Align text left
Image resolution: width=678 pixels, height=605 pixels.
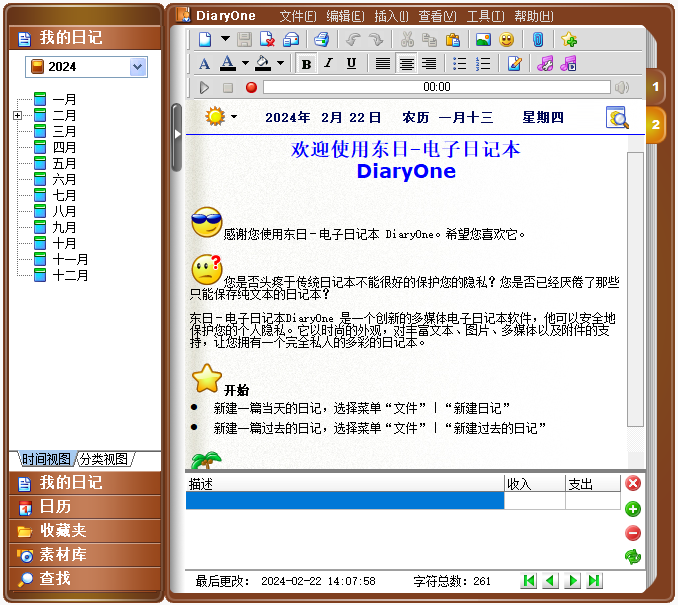click(x=383, y=64)
